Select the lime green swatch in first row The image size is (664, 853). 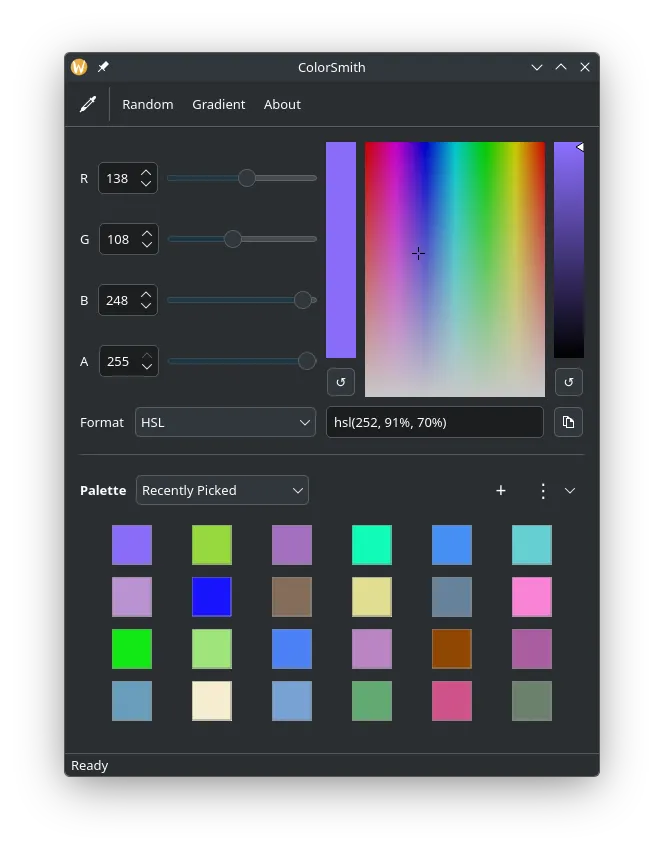click(x=212, y=545)
